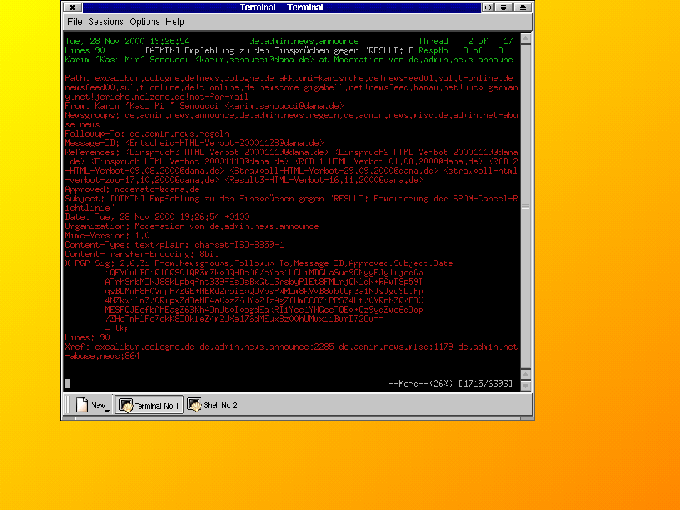Open the Help menu
This screenshot has height=510, width=680.
[175, 22]
